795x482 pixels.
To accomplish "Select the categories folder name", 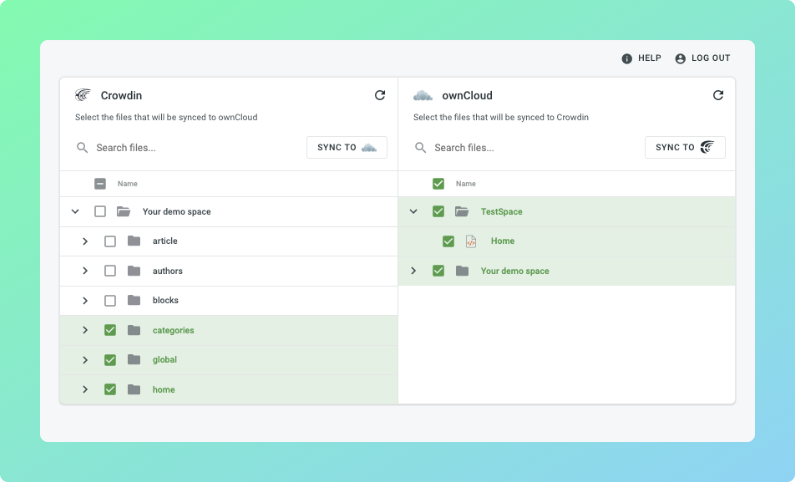I will (x=173, y=330).
